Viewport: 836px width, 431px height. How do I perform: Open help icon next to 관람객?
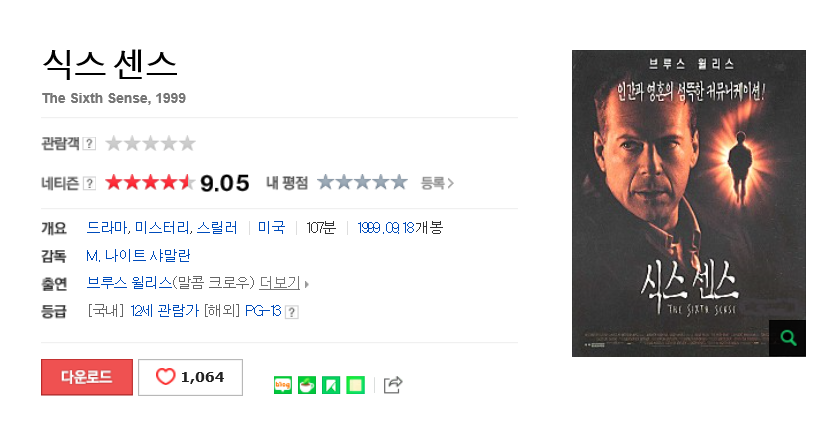coord(89,144)
